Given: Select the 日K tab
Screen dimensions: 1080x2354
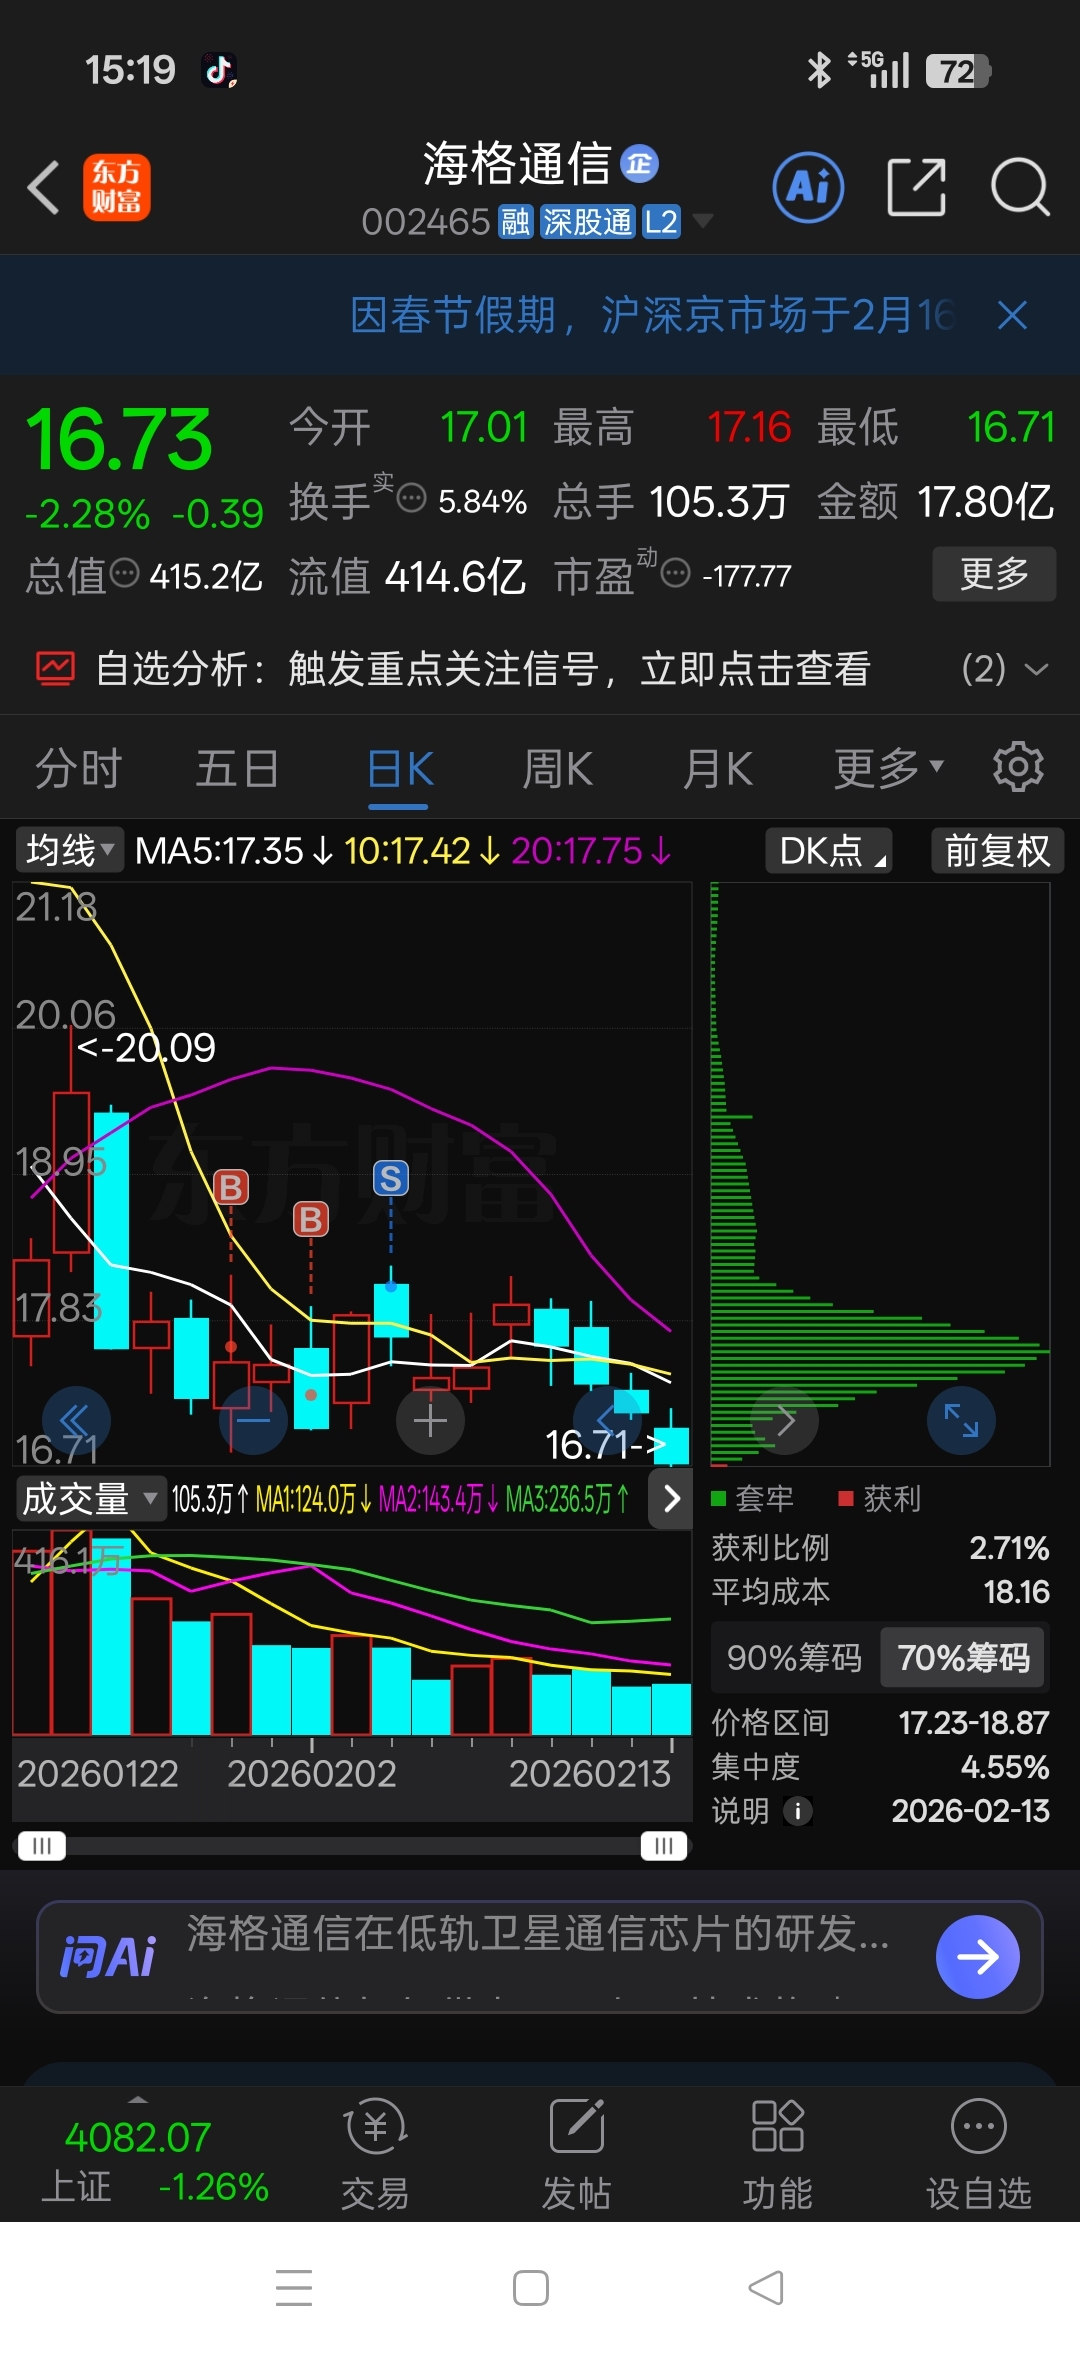Looking at the screenshot, I should coord(399,771).
